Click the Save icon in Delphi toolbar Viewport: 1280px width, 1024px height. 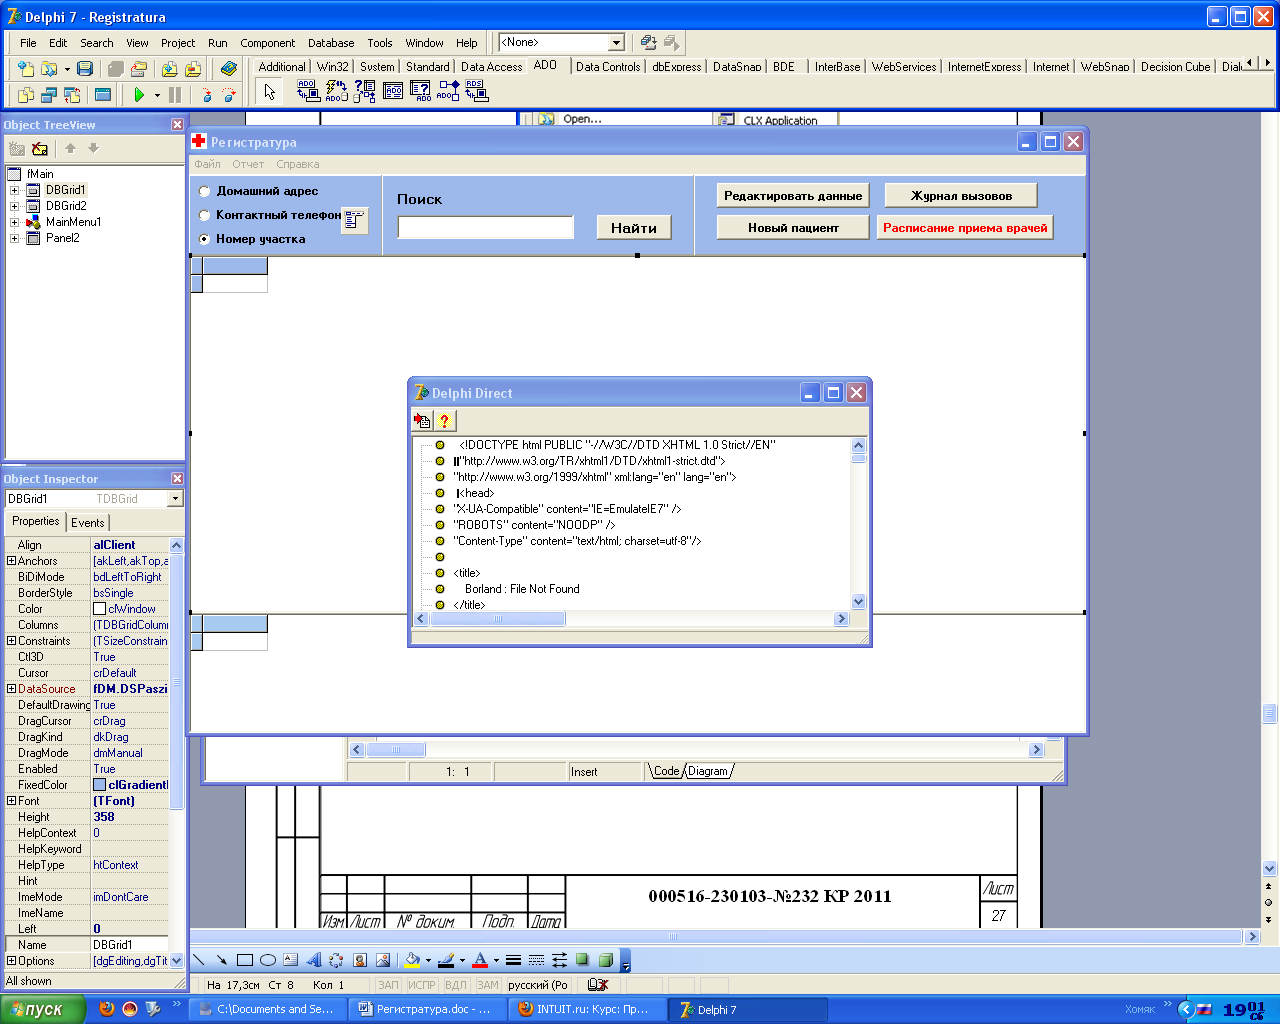85,69
